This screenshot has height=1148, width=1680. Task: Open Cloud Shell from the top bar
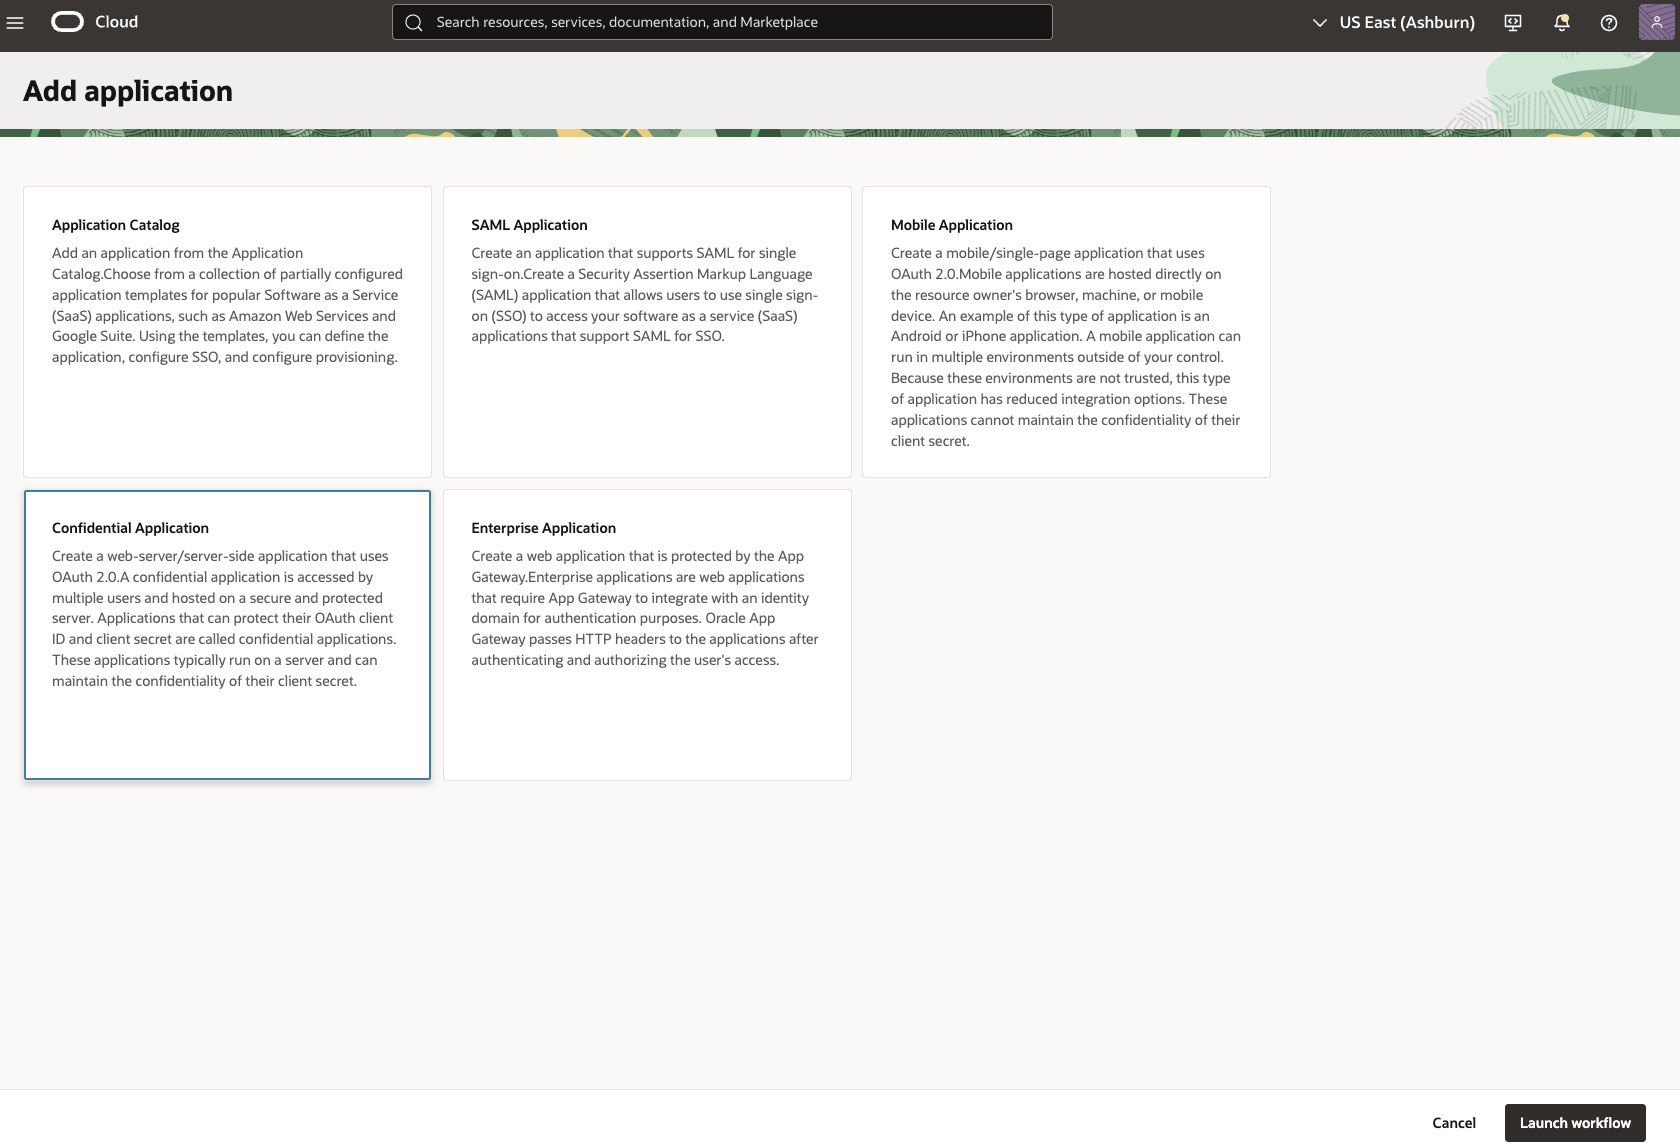pos(1512,22)
